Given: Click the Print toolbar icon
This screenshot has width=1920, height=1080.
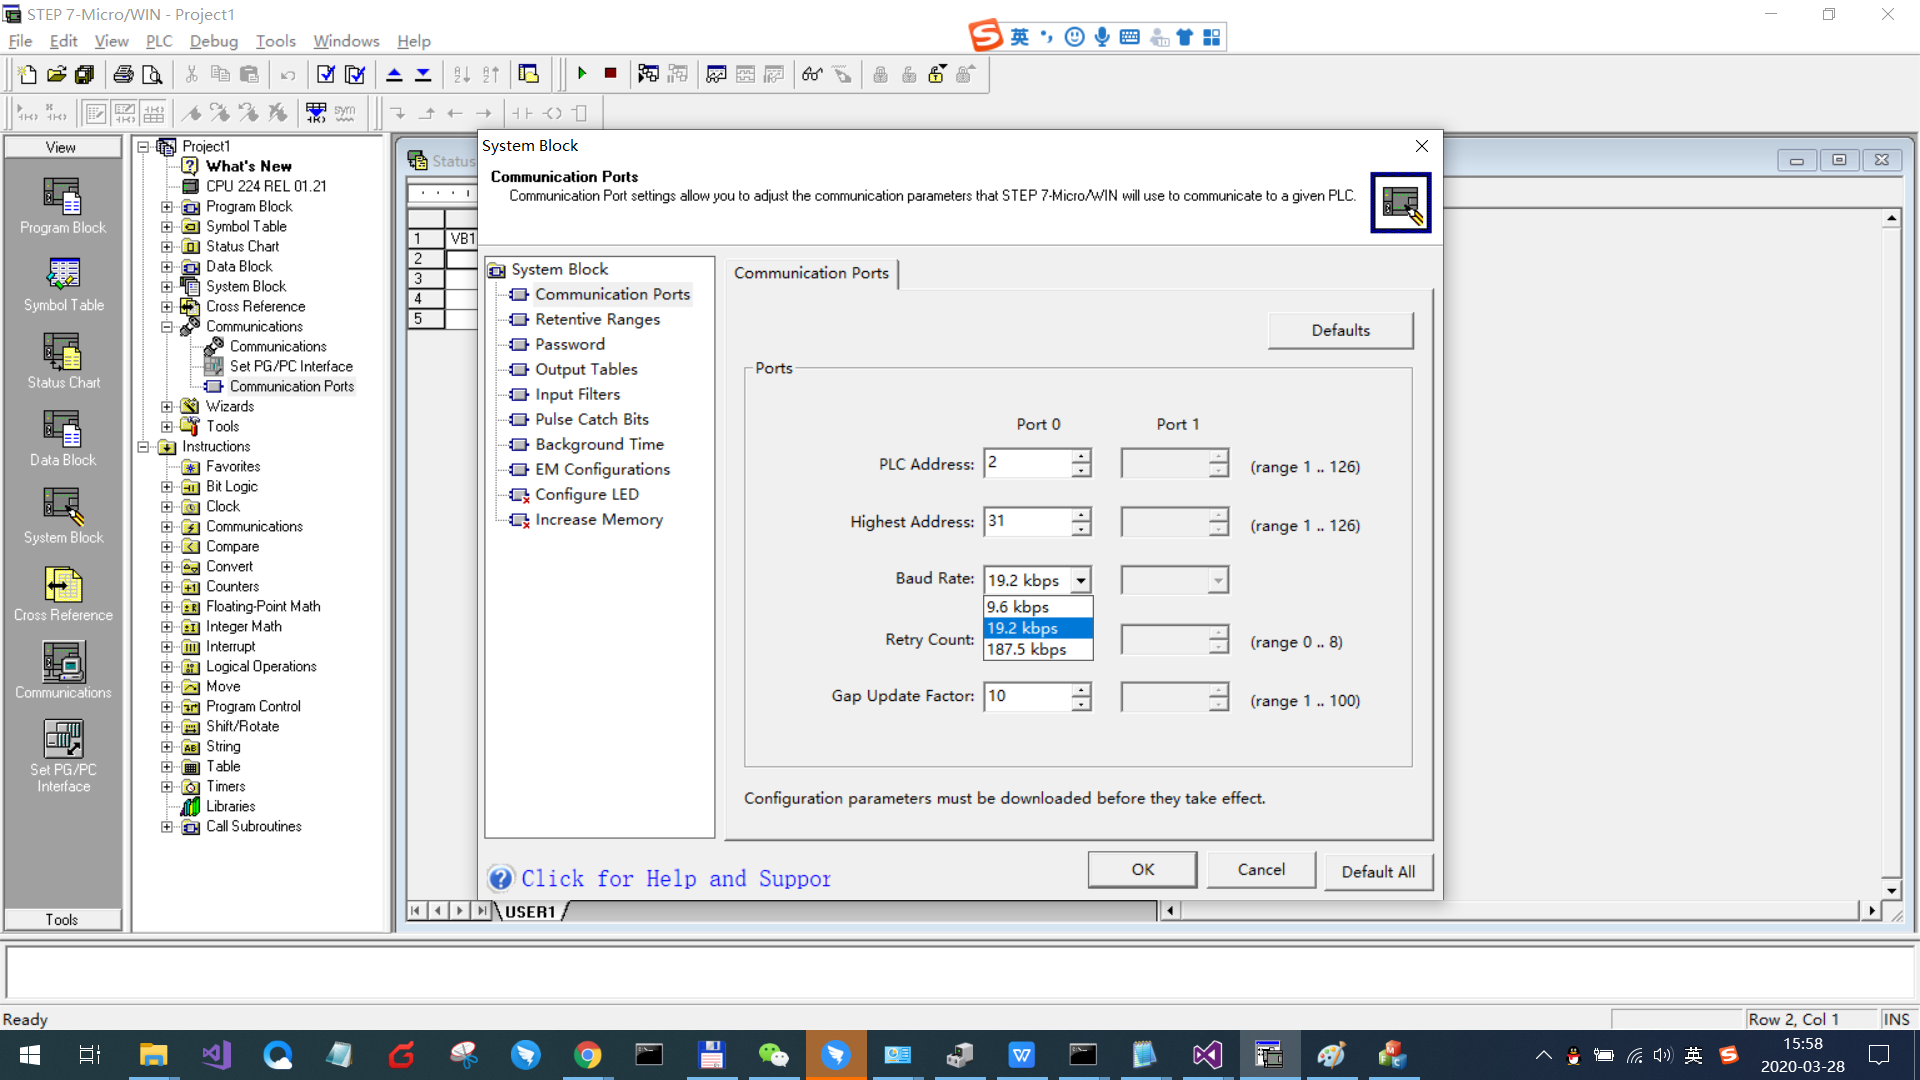Looking at the screenshot, I should [123, 74].
